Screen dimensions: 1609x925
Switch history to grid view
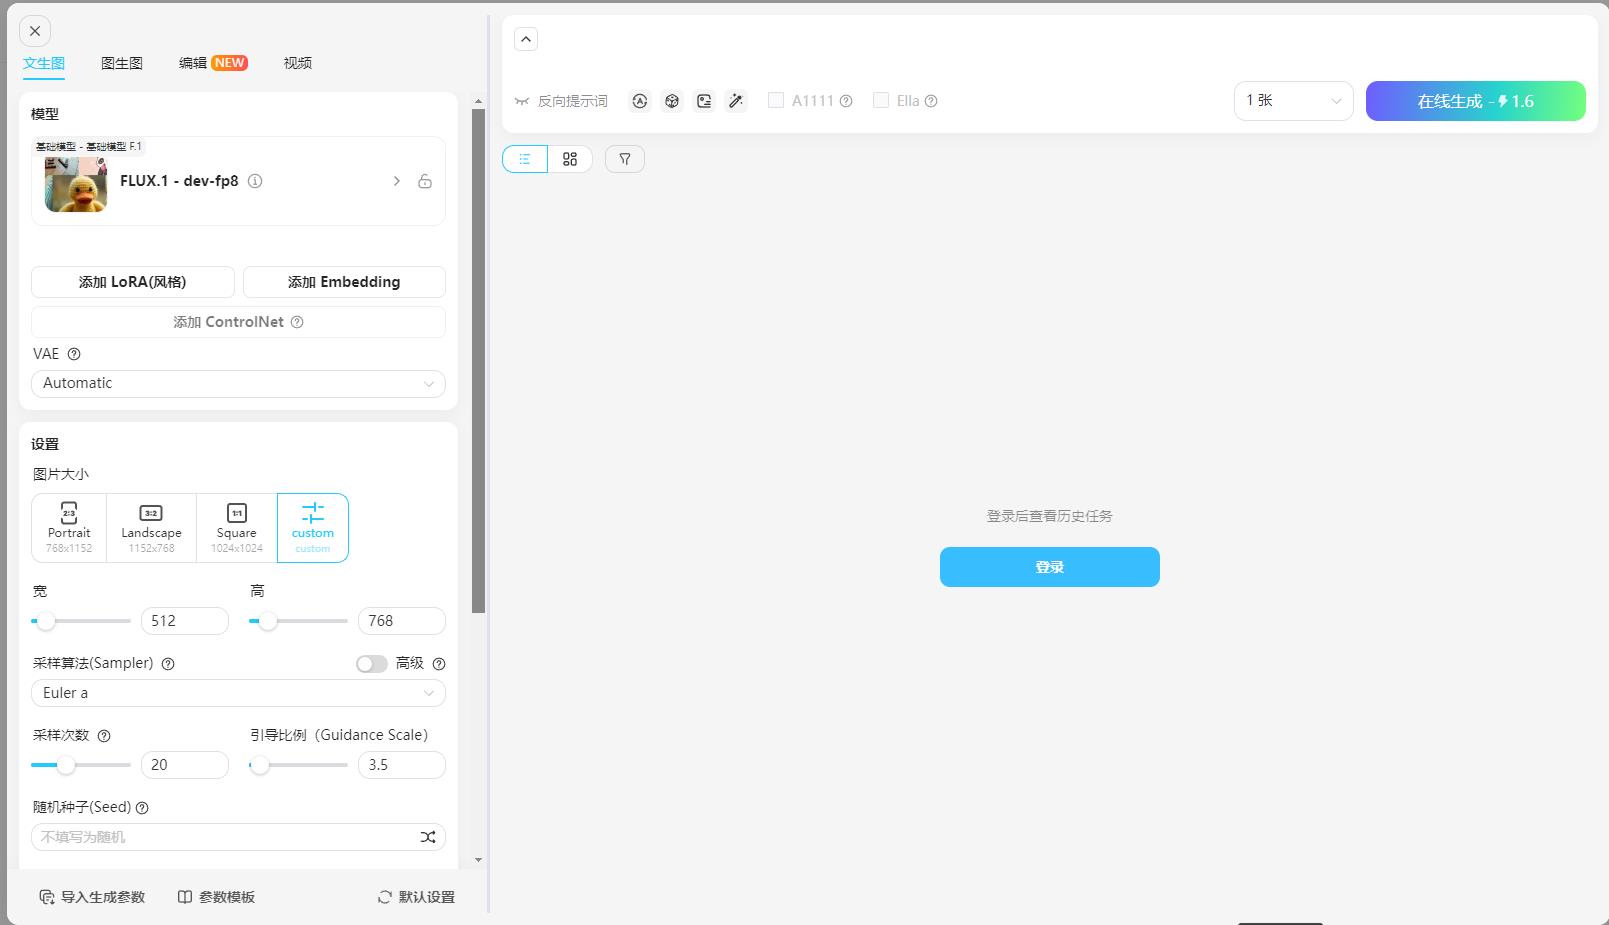coord(570,159)
